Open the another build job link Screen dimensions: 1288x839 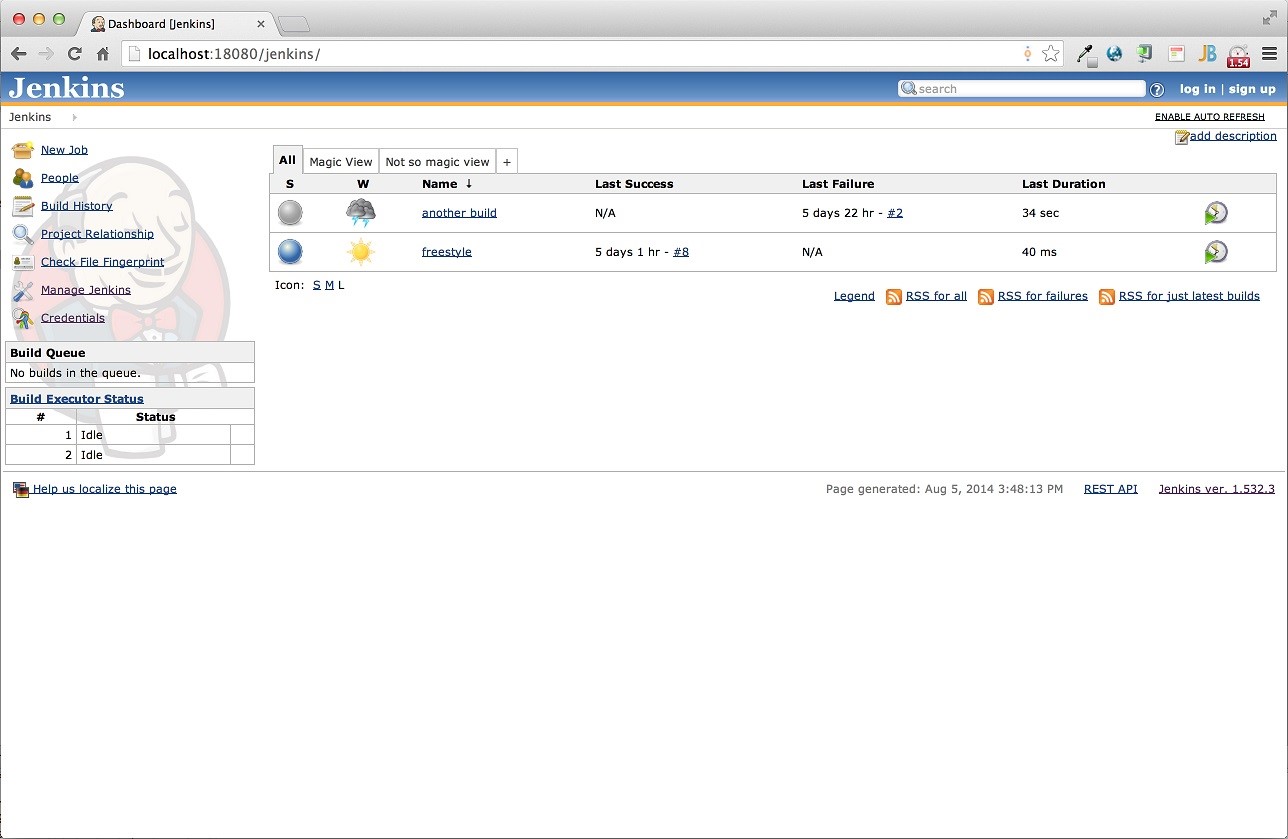point(459,213)
